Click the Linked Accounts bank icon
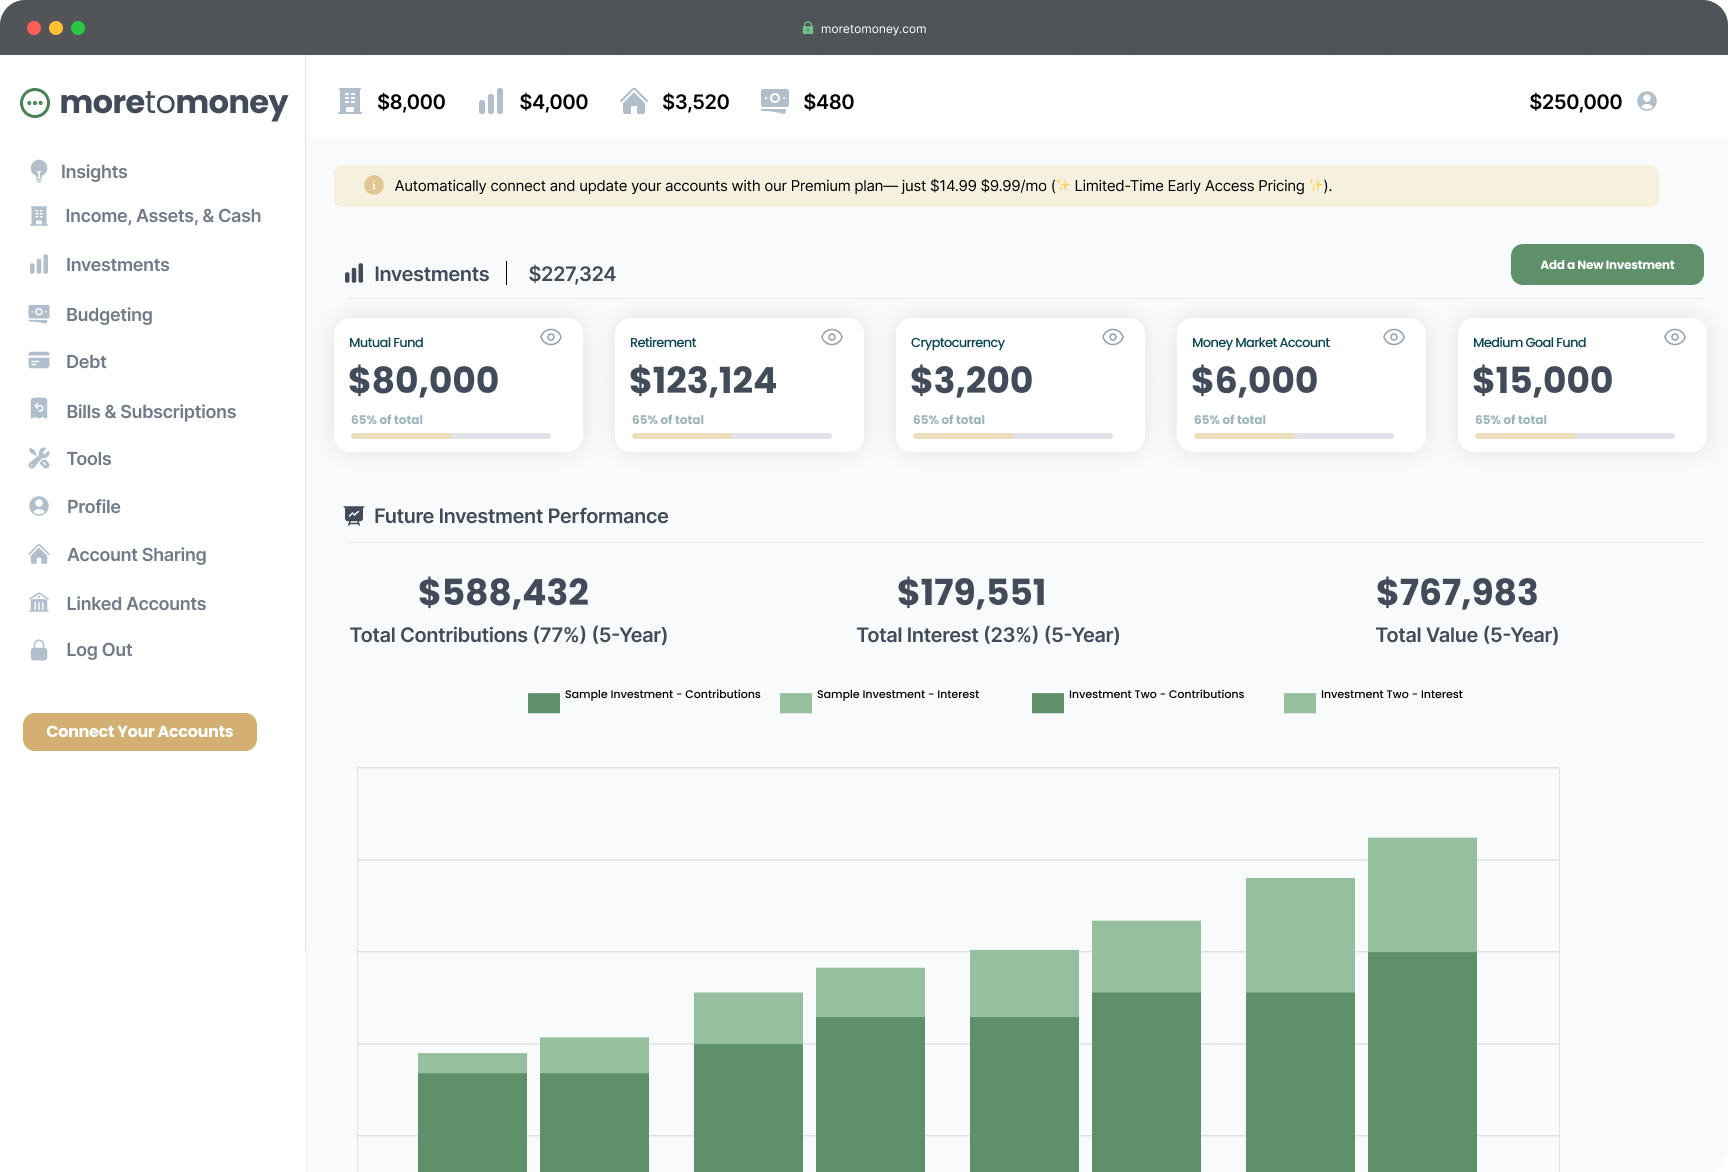The image size is (1728, 1172). pos(39,602)
